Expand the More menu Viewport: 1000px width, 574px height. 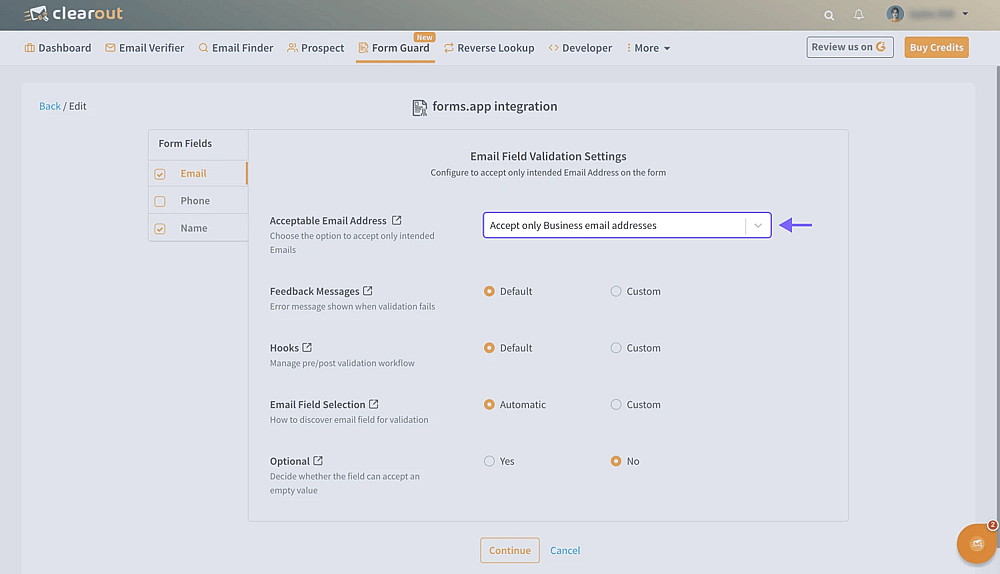click(648, 48)
